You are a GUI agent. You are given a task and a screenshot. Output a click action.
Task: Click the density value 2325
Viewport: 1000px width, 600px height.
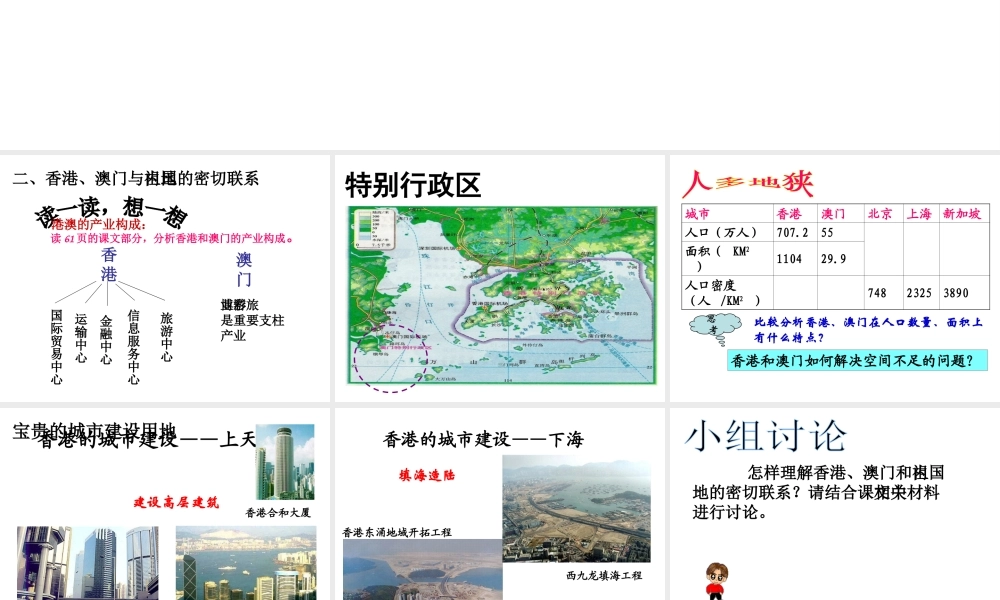click(919, 293)
